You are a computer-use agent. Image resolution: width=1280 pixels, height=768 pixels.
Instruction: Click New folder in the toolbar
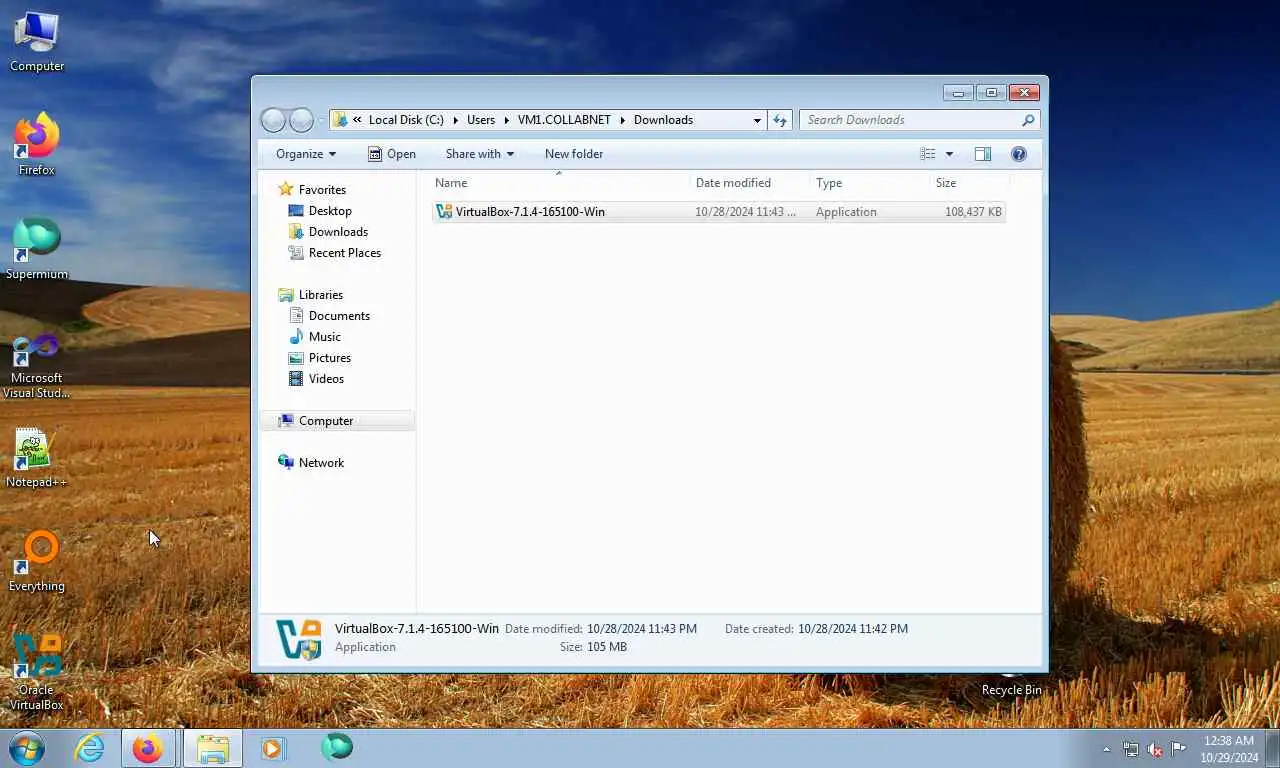point(574,154)
